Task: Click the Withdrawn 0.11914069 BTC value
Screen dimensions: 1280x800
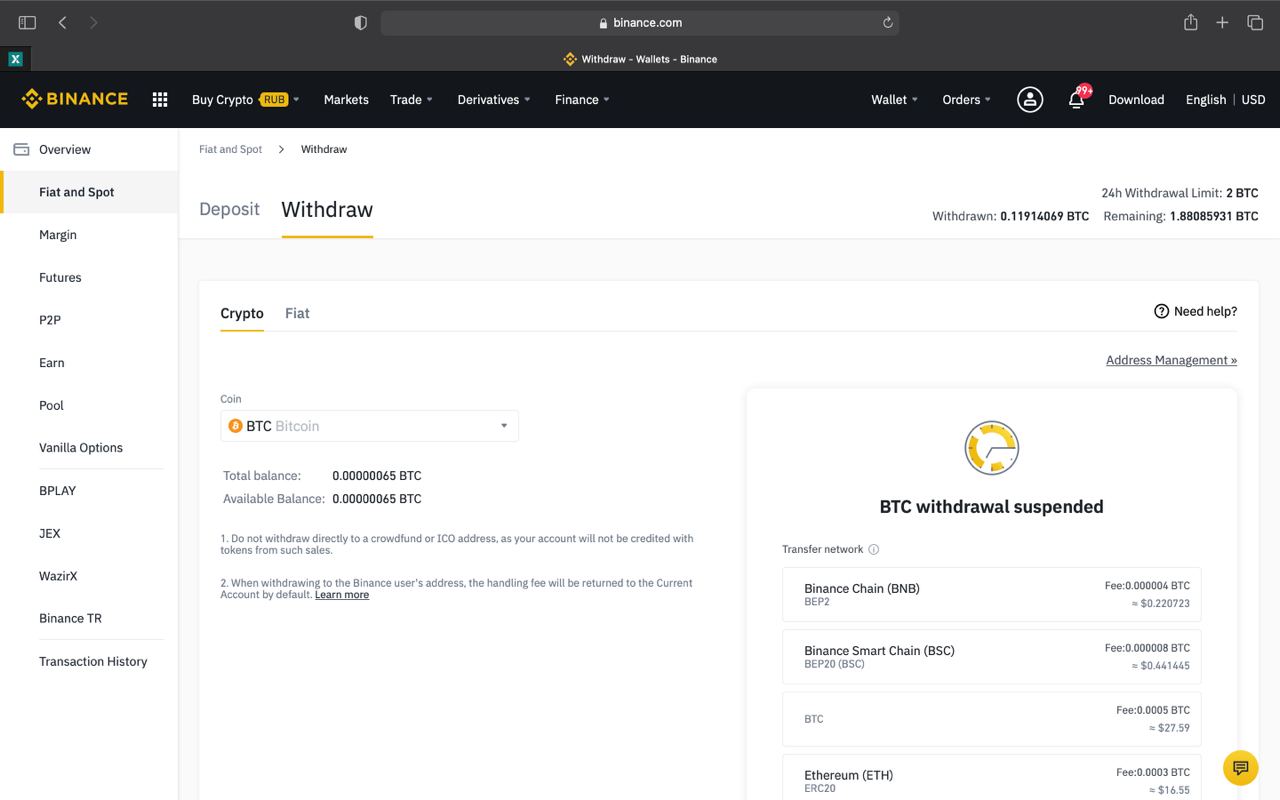Action: [1044, 216]
